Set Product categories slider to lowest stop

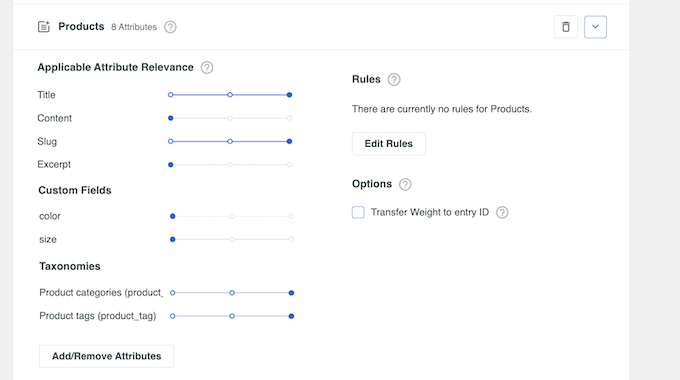click(173, 293)
